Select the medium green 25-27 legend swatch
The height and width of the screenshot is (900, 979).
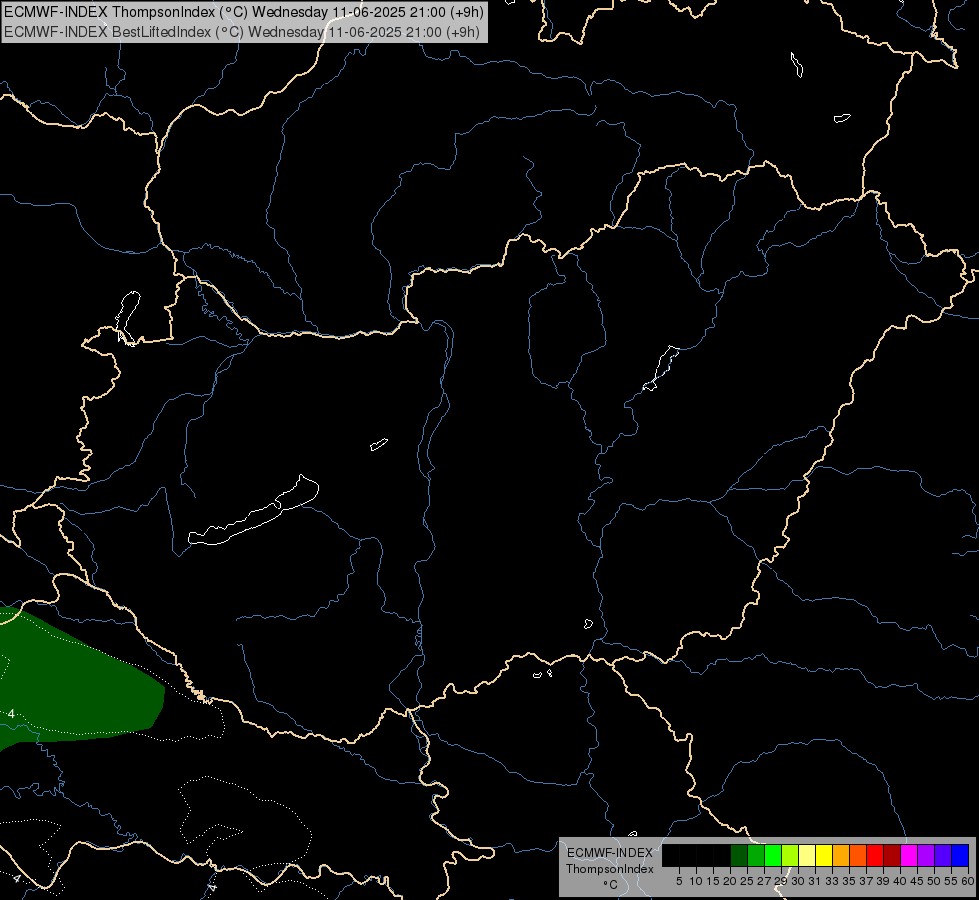click(x=756, y=856)
